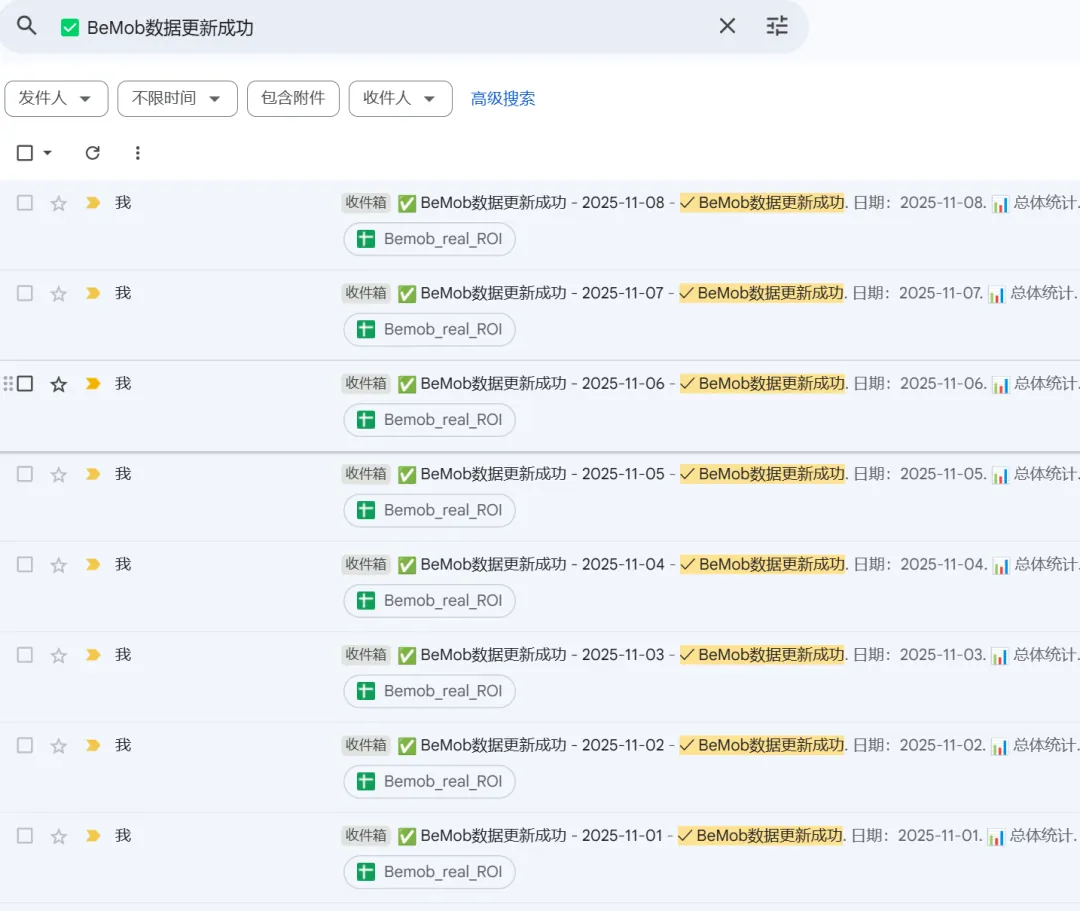1080x911 pixels.
Task: Star the 2025-11-02 email
Action: click(59, 746)
